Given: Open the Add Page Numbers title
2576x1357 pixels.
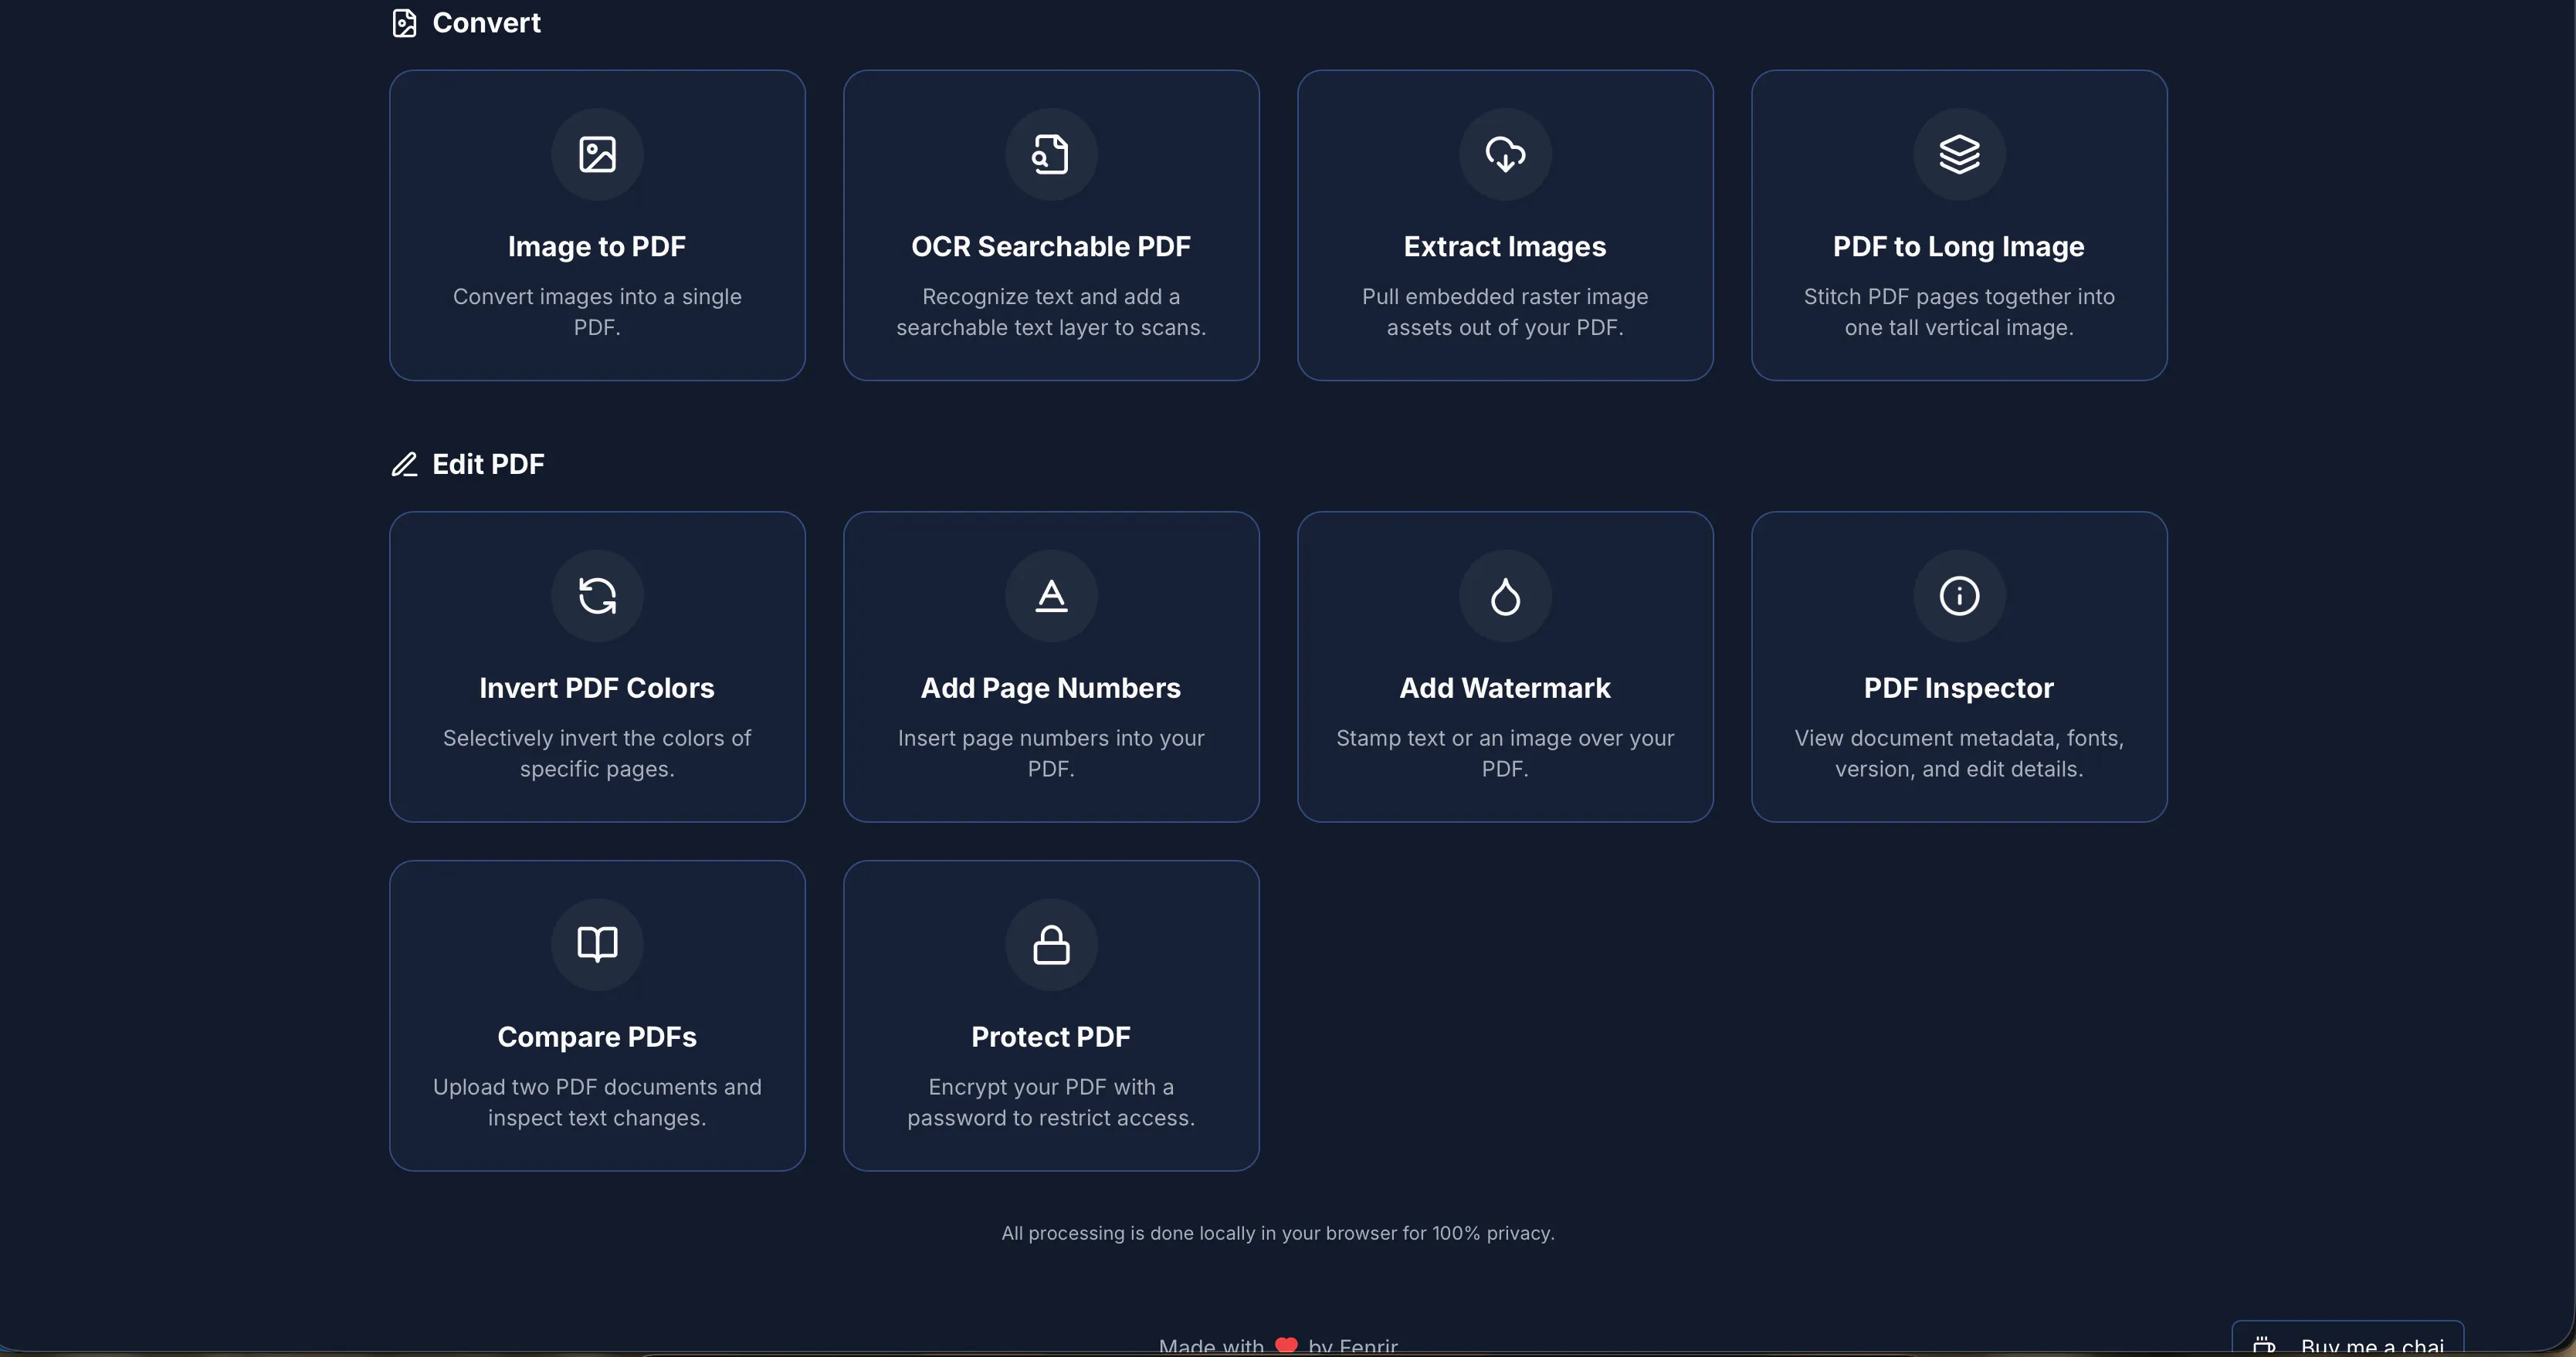Looking at the screenshot, I should pyautogui.click(x=1051, y=688).
